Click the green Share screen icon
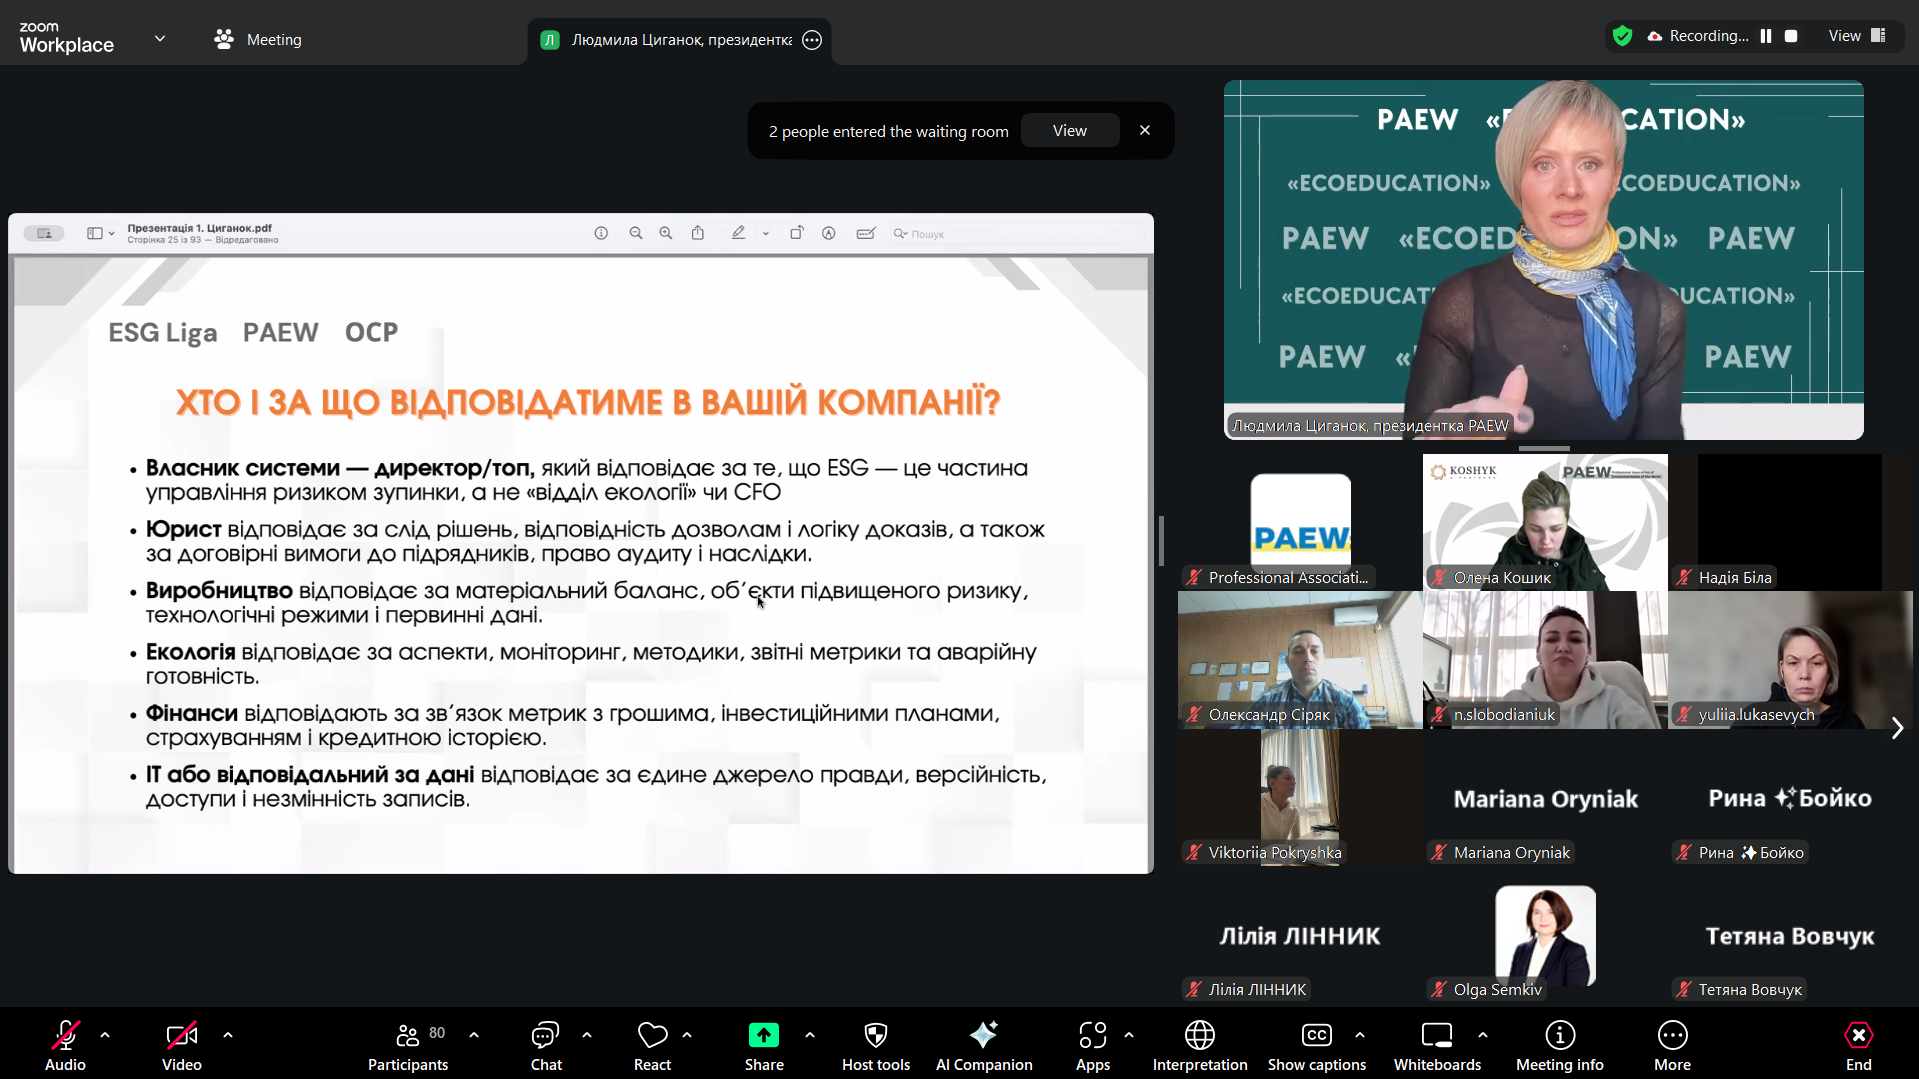The width and height of the screenshot is (1919, 1079). (763, 1036)
